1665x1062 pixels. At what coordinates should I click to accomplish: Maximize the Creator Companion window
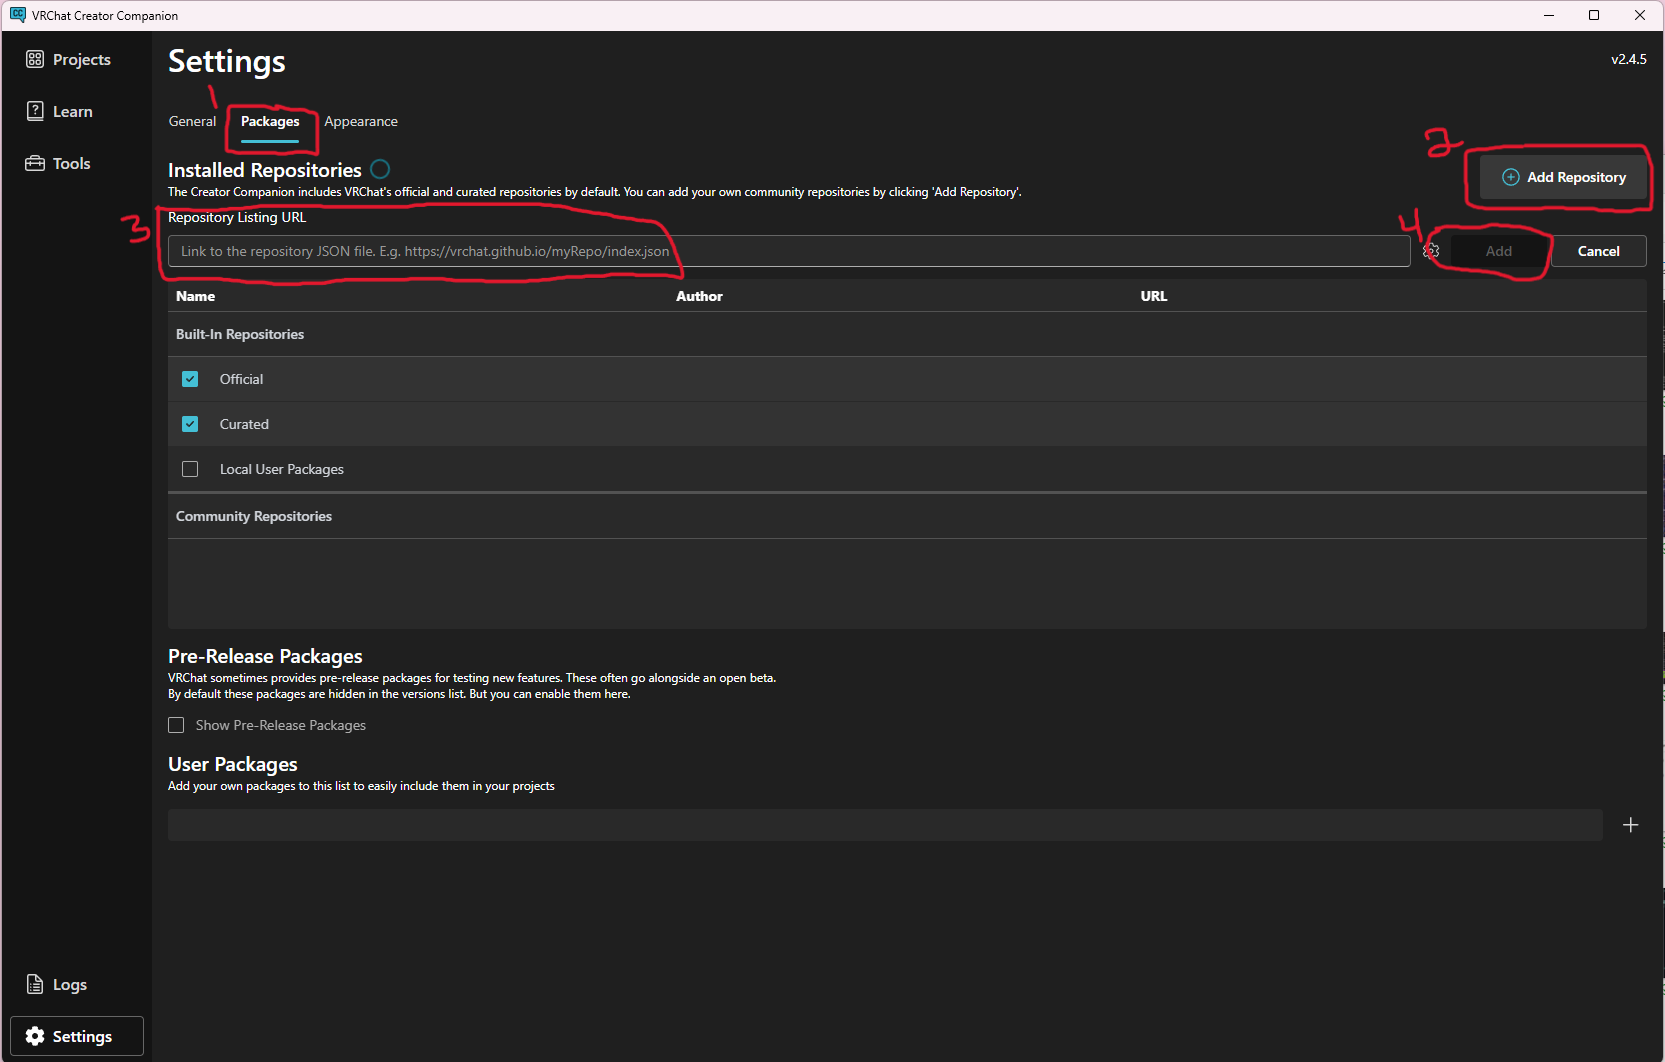coord(1594,15)
